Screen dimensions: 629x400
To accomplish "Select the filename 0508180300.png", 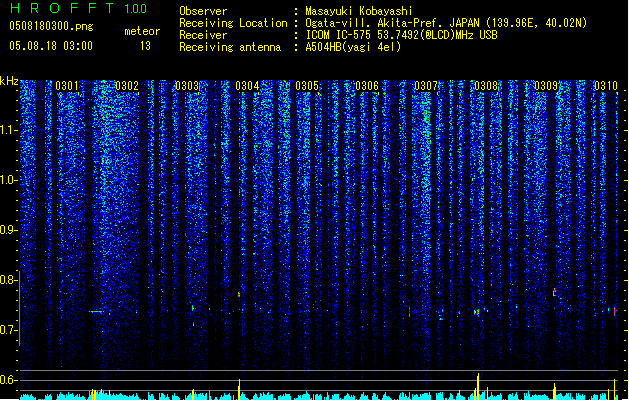I will (51, 26).
